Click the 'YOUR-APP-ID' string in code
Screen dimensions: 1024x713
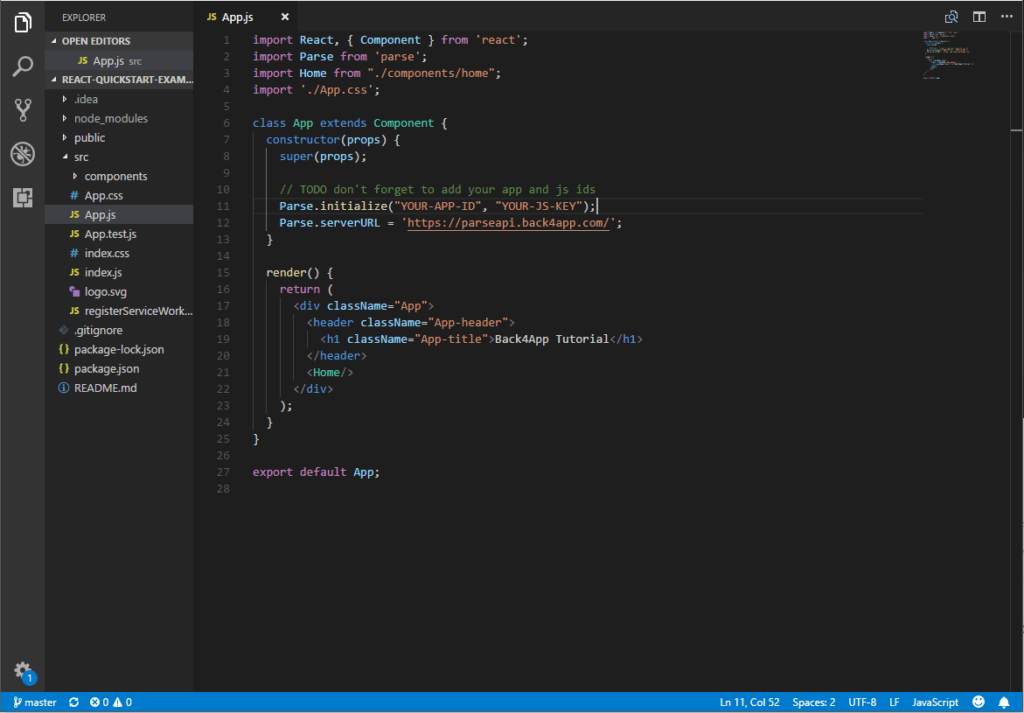click(x=438, y=206)
